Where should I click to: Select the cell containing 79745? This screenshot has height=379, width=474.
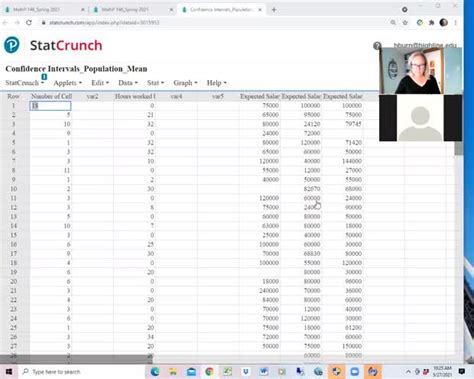(x=343, y=124)
